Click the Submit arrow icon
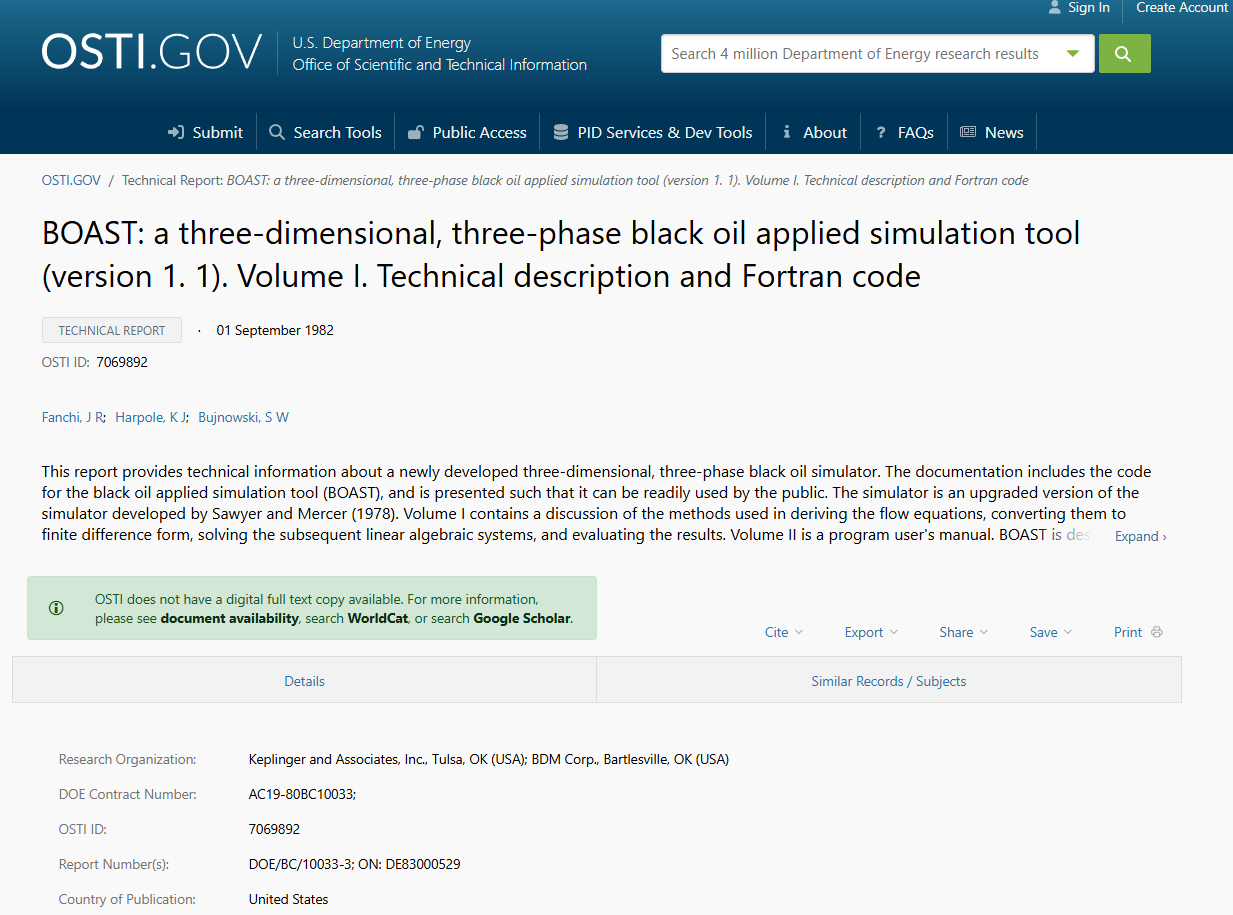The image size is (1233, 915). pos(176,133)
